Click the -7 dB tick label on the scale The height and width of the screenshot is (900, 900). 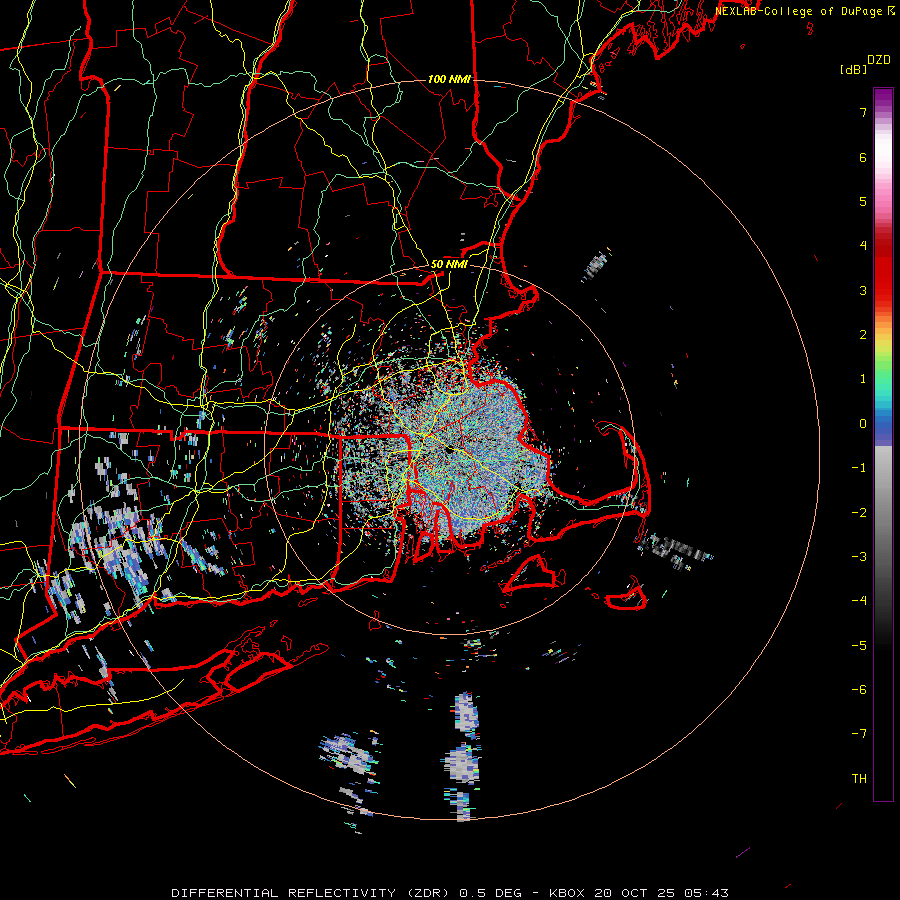859,734
